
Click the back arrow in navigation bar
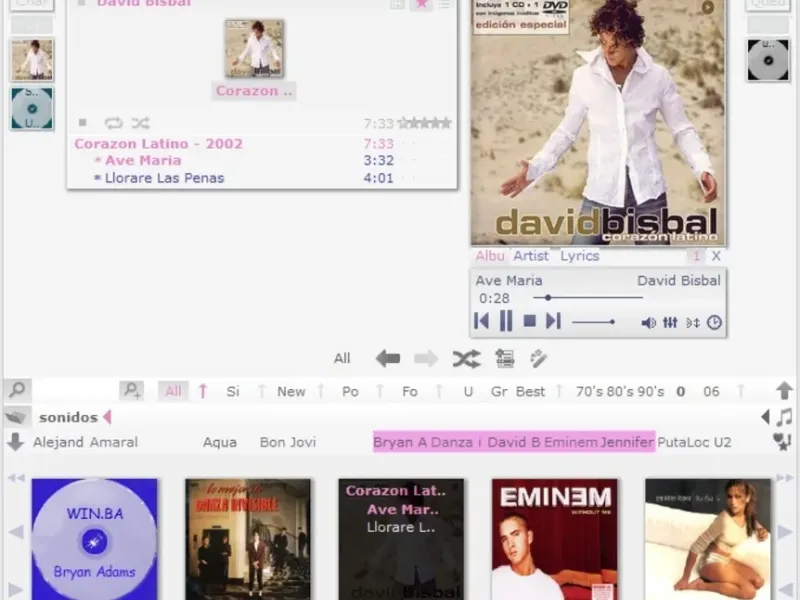[x=388, y=359]
